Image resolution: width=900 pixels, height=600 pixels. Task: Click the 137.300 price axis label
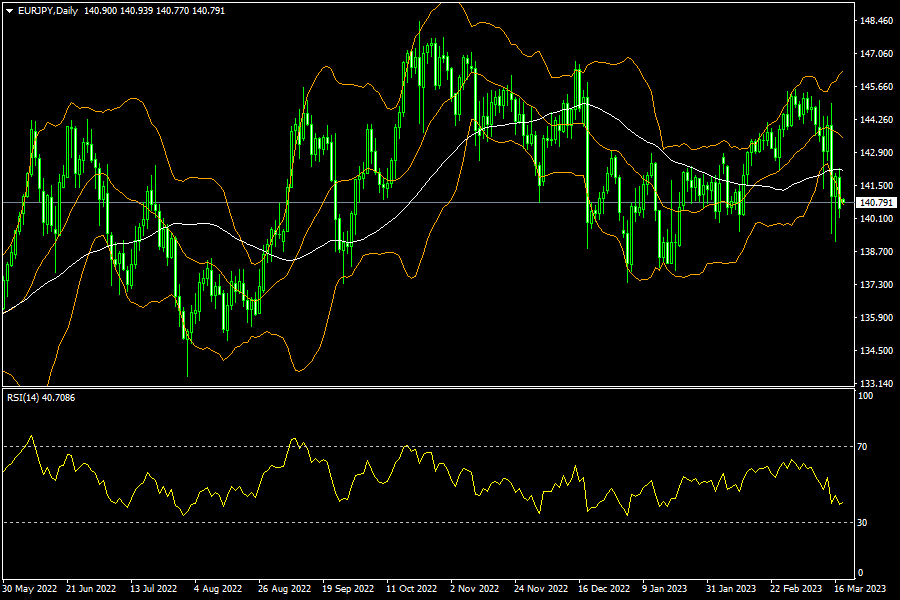click(x=876, y=284)
